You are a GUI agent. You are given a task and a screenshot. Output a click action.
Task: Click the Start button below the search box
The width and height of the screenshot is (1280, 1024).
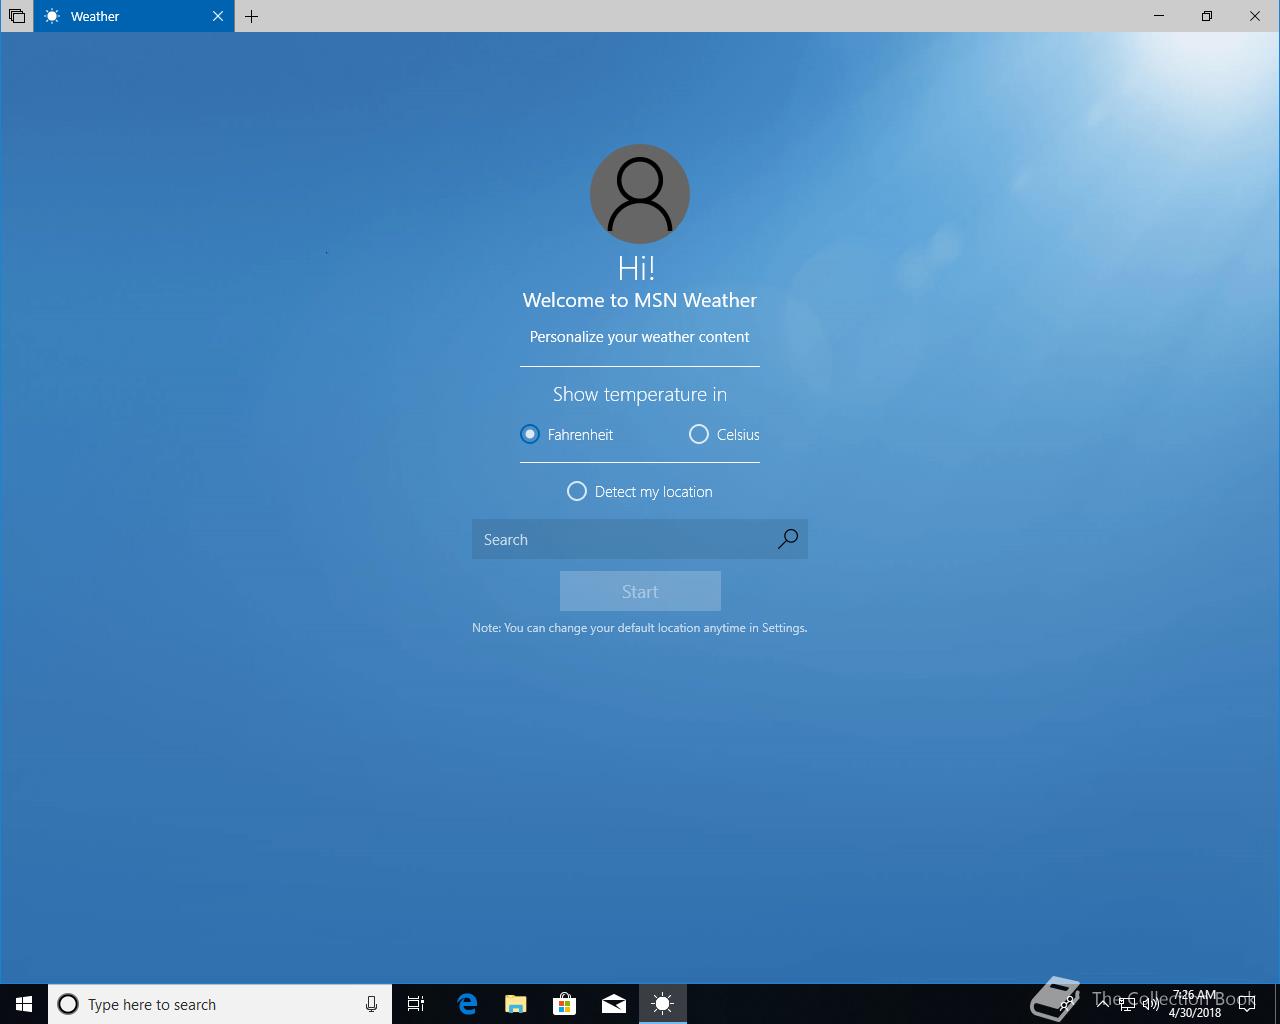point(640,591)
